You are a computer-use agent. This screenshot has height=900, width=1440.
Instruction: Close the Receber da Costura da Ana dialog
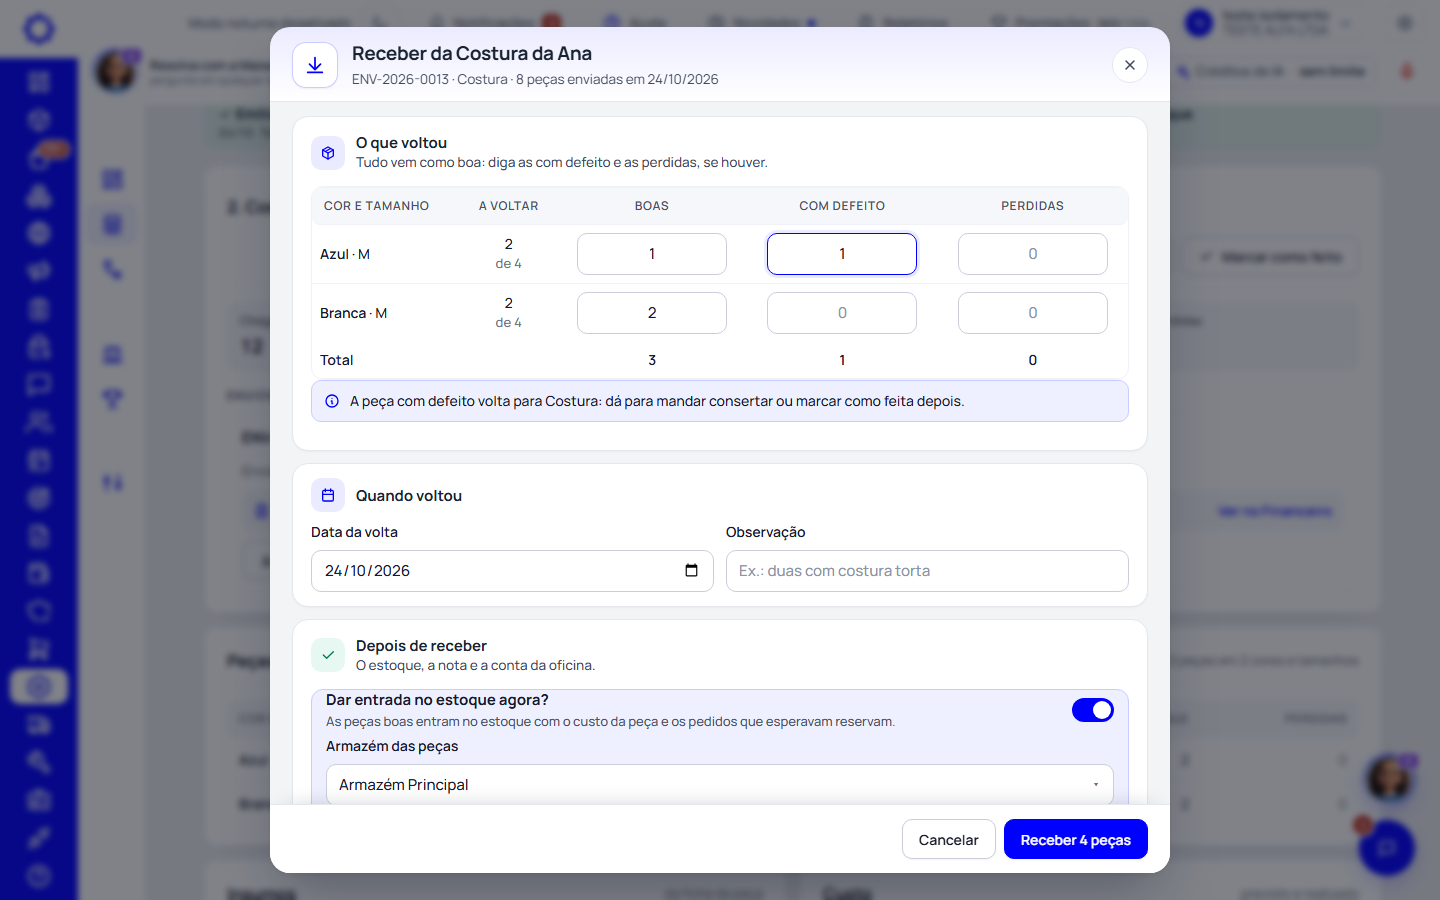click(1130, 65)
